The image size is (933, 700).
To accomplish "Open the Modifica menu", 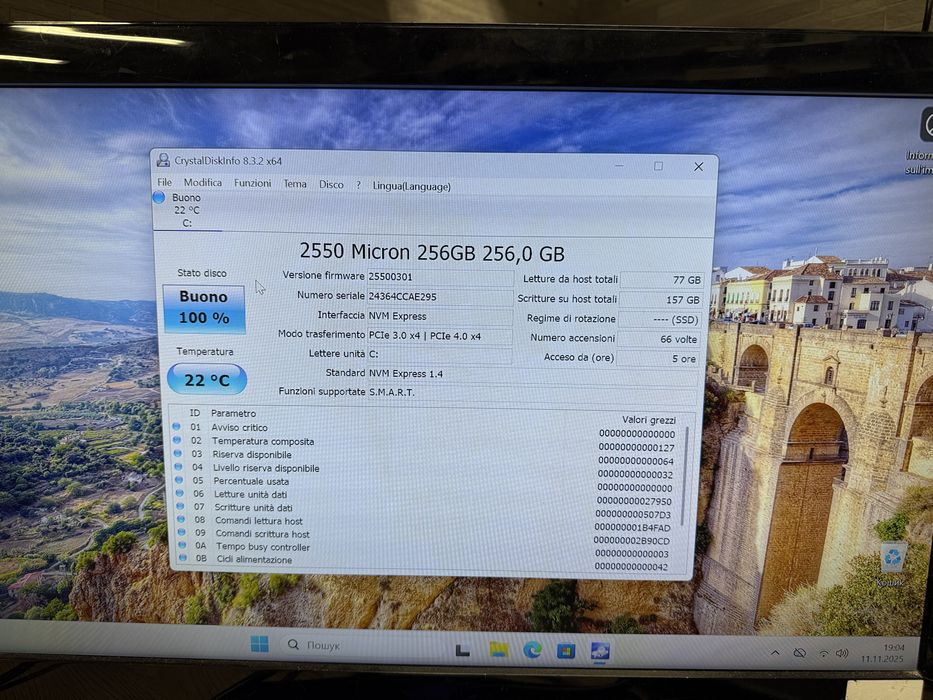I will point(202,183).
